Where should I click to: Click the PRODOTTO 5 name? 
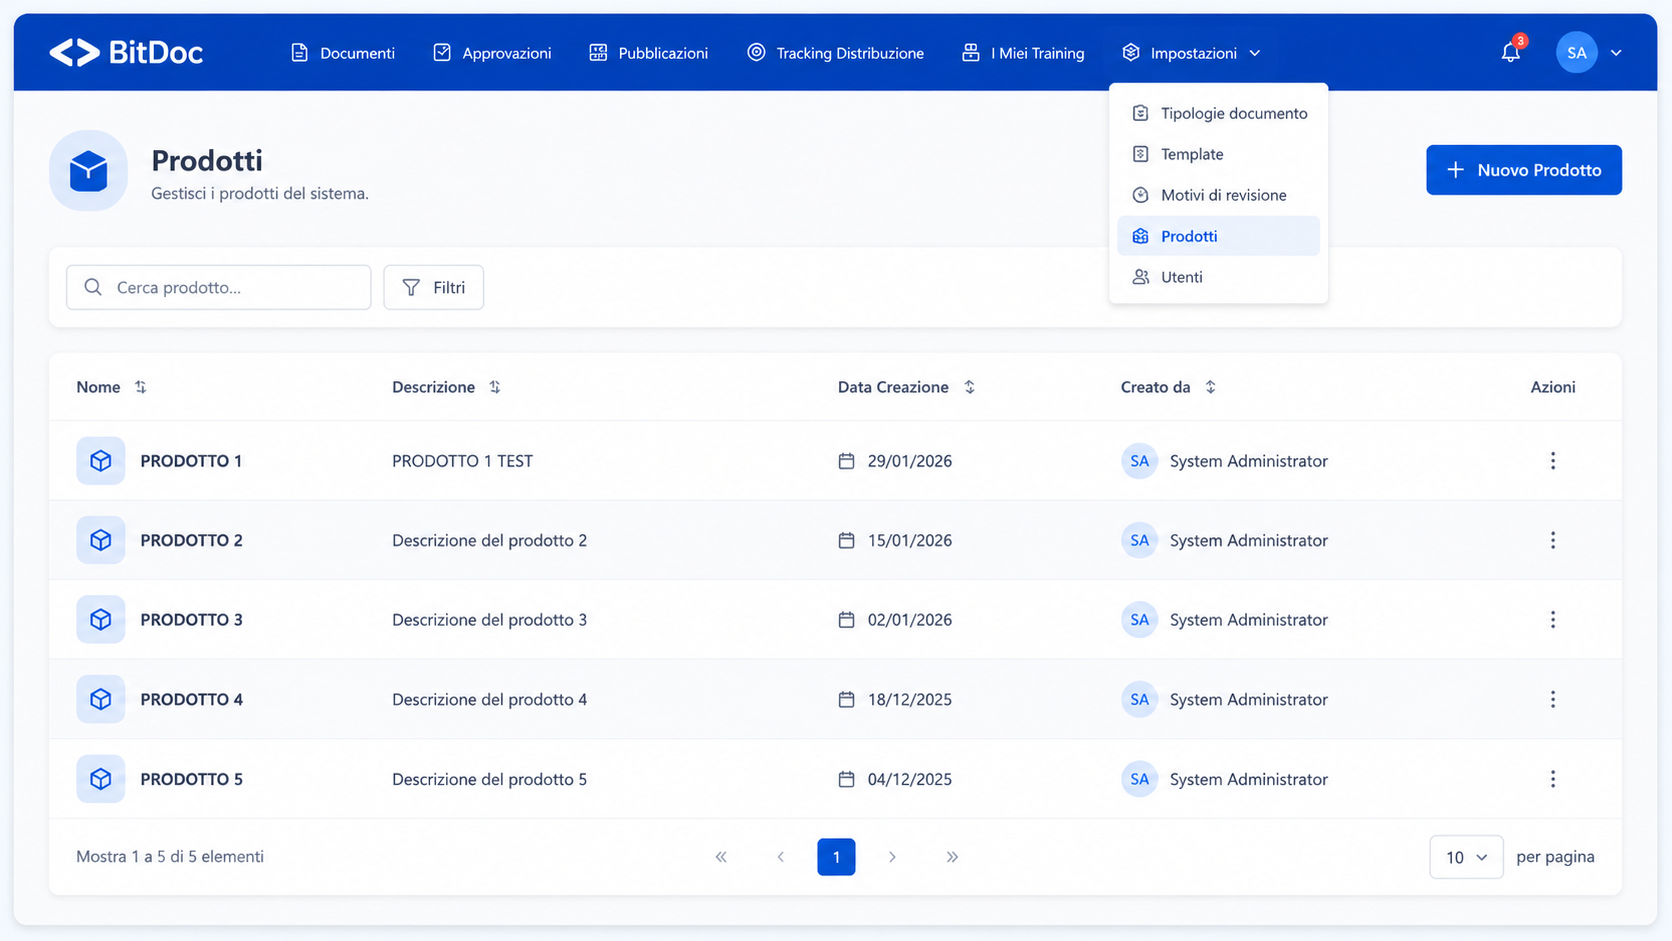pos(191,779)
